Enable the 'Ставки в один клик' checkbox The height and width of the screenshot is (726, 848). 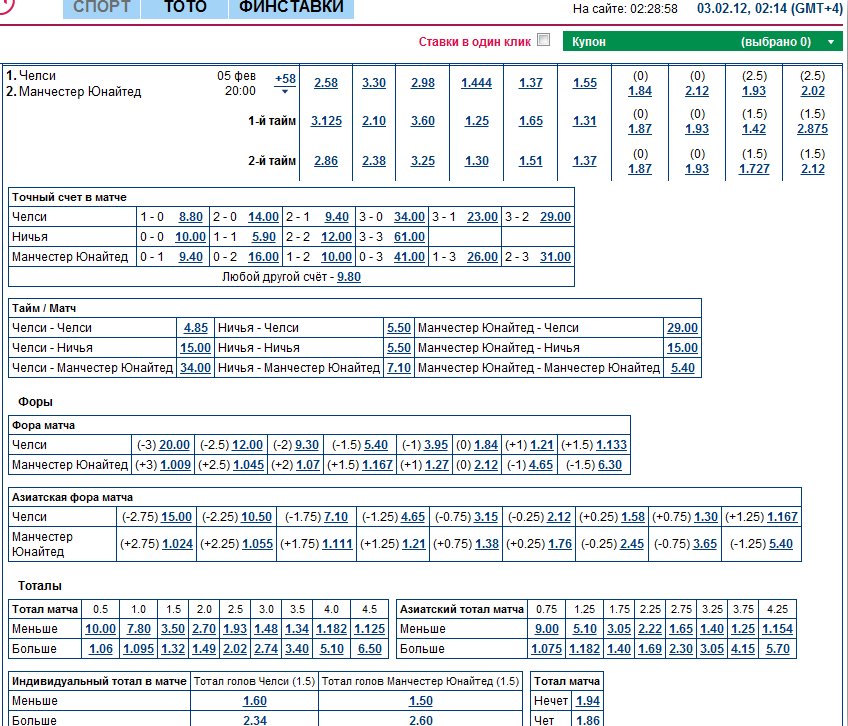click(x=544, y=40)
